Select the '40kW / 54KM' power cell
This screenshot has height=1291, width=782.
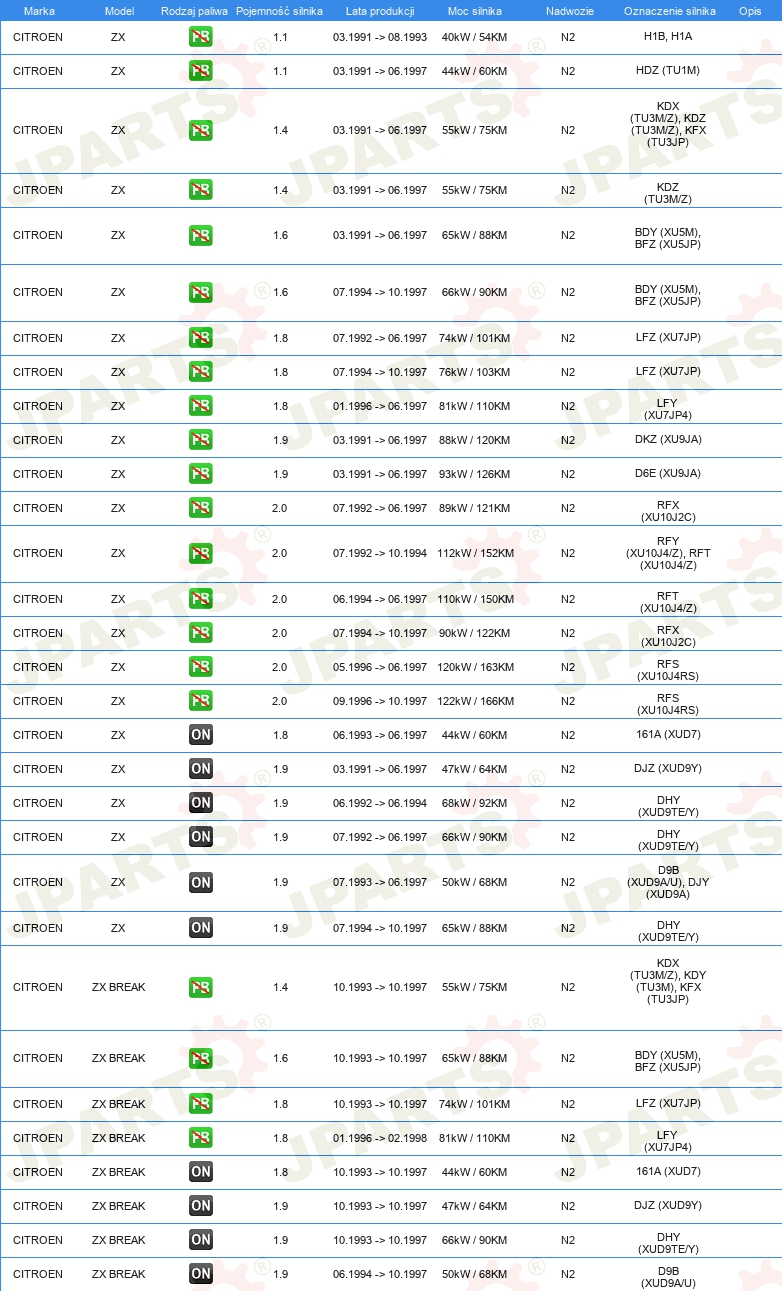pyautogui.click(x=475, y=37)
